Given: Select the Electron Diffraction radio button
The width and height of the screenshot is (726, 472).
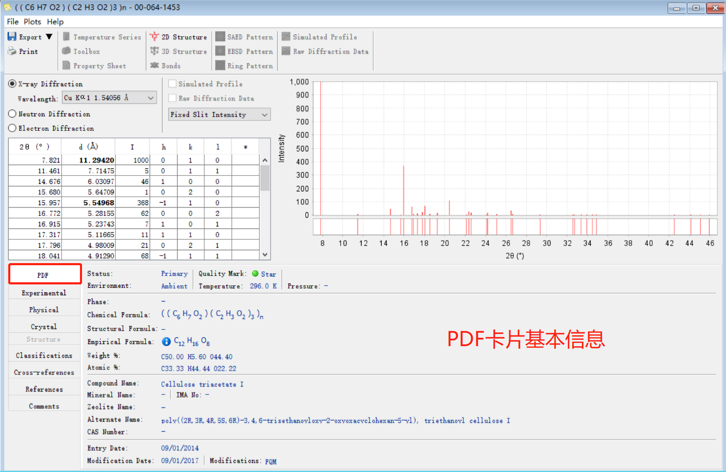Looking at the screenshot, I should pyautogui.click(x=13, y=128).
